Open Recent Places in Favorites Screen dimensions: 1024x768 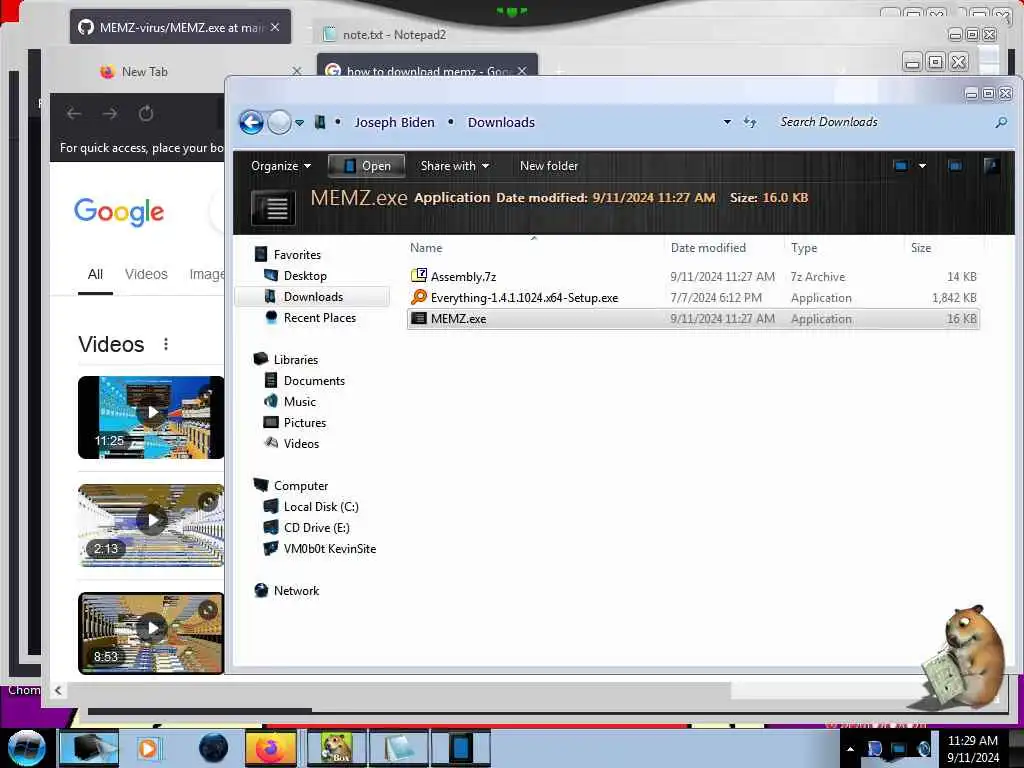319,317
